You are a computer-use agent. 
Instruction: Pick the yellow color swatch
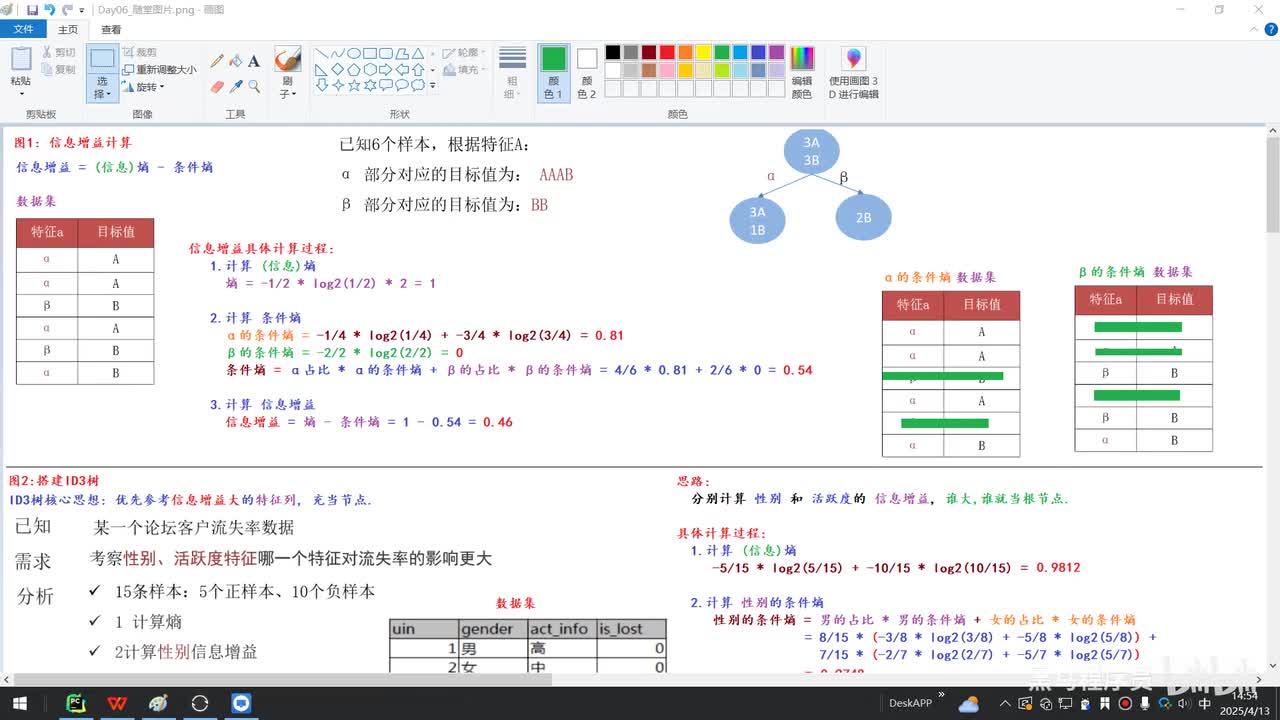pyautogui.click(x=704, y=52)
